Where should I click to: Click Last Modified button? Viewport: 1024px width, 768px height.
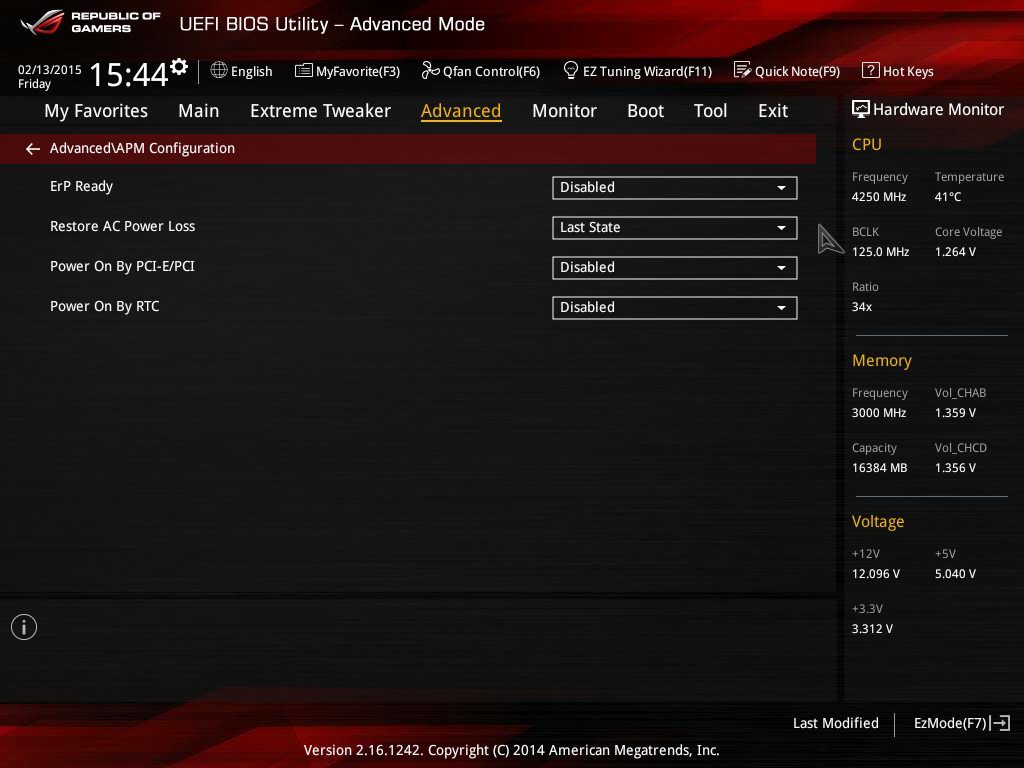[x=835, y=723]
